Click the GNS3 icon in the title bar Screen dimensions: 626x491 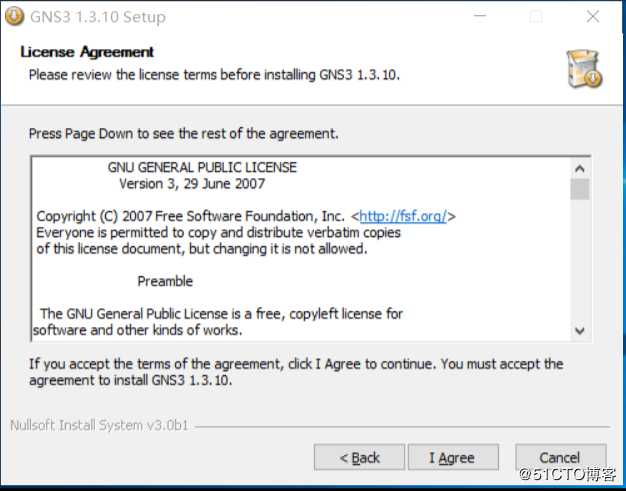(x=15, y=16)
